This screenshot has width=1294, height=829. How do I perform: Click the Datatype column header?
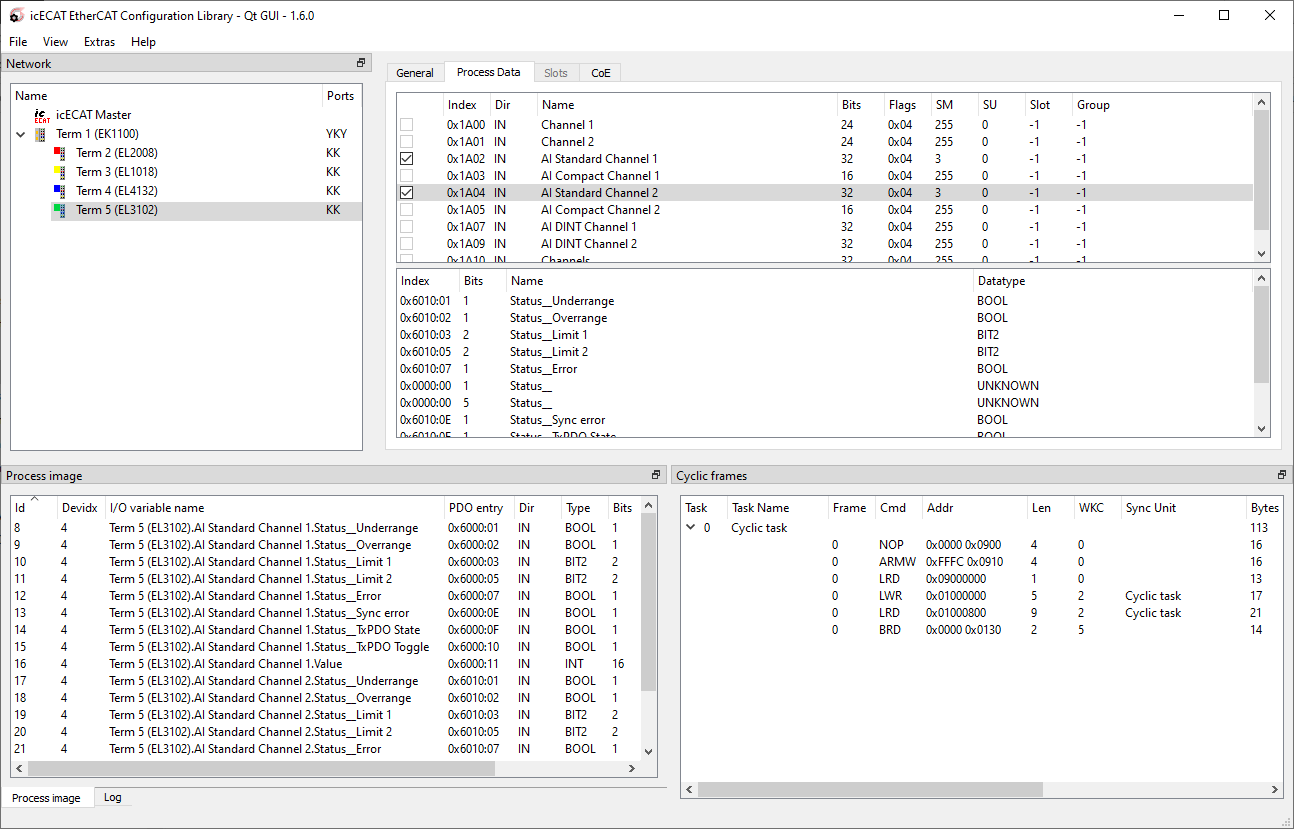[1112, 281]
